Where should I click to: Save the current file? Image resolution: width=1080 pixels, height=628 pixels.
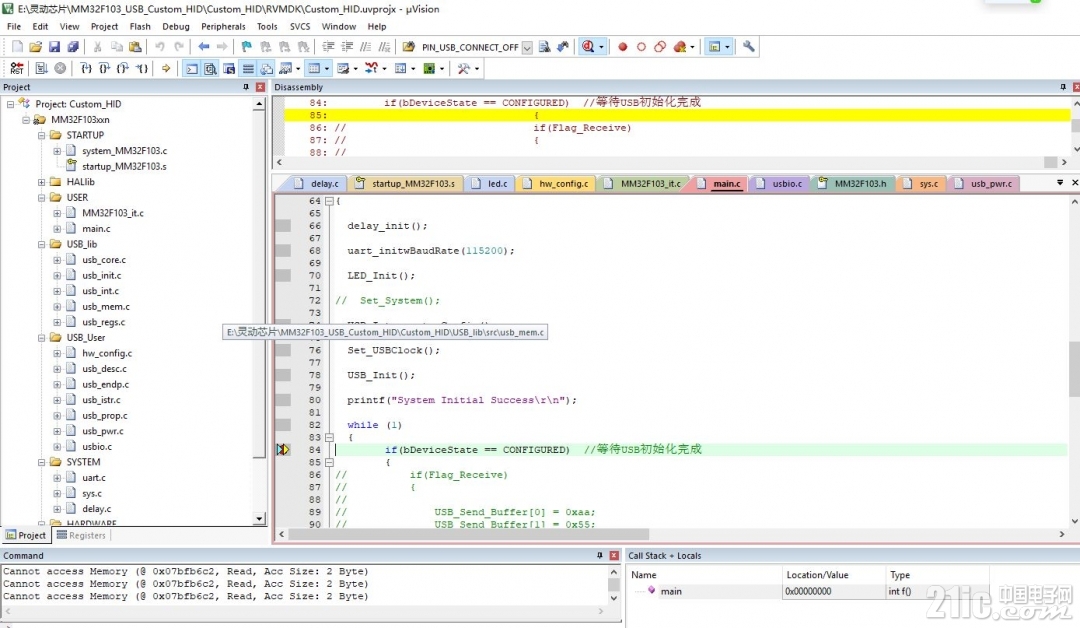tap(54, 47)
